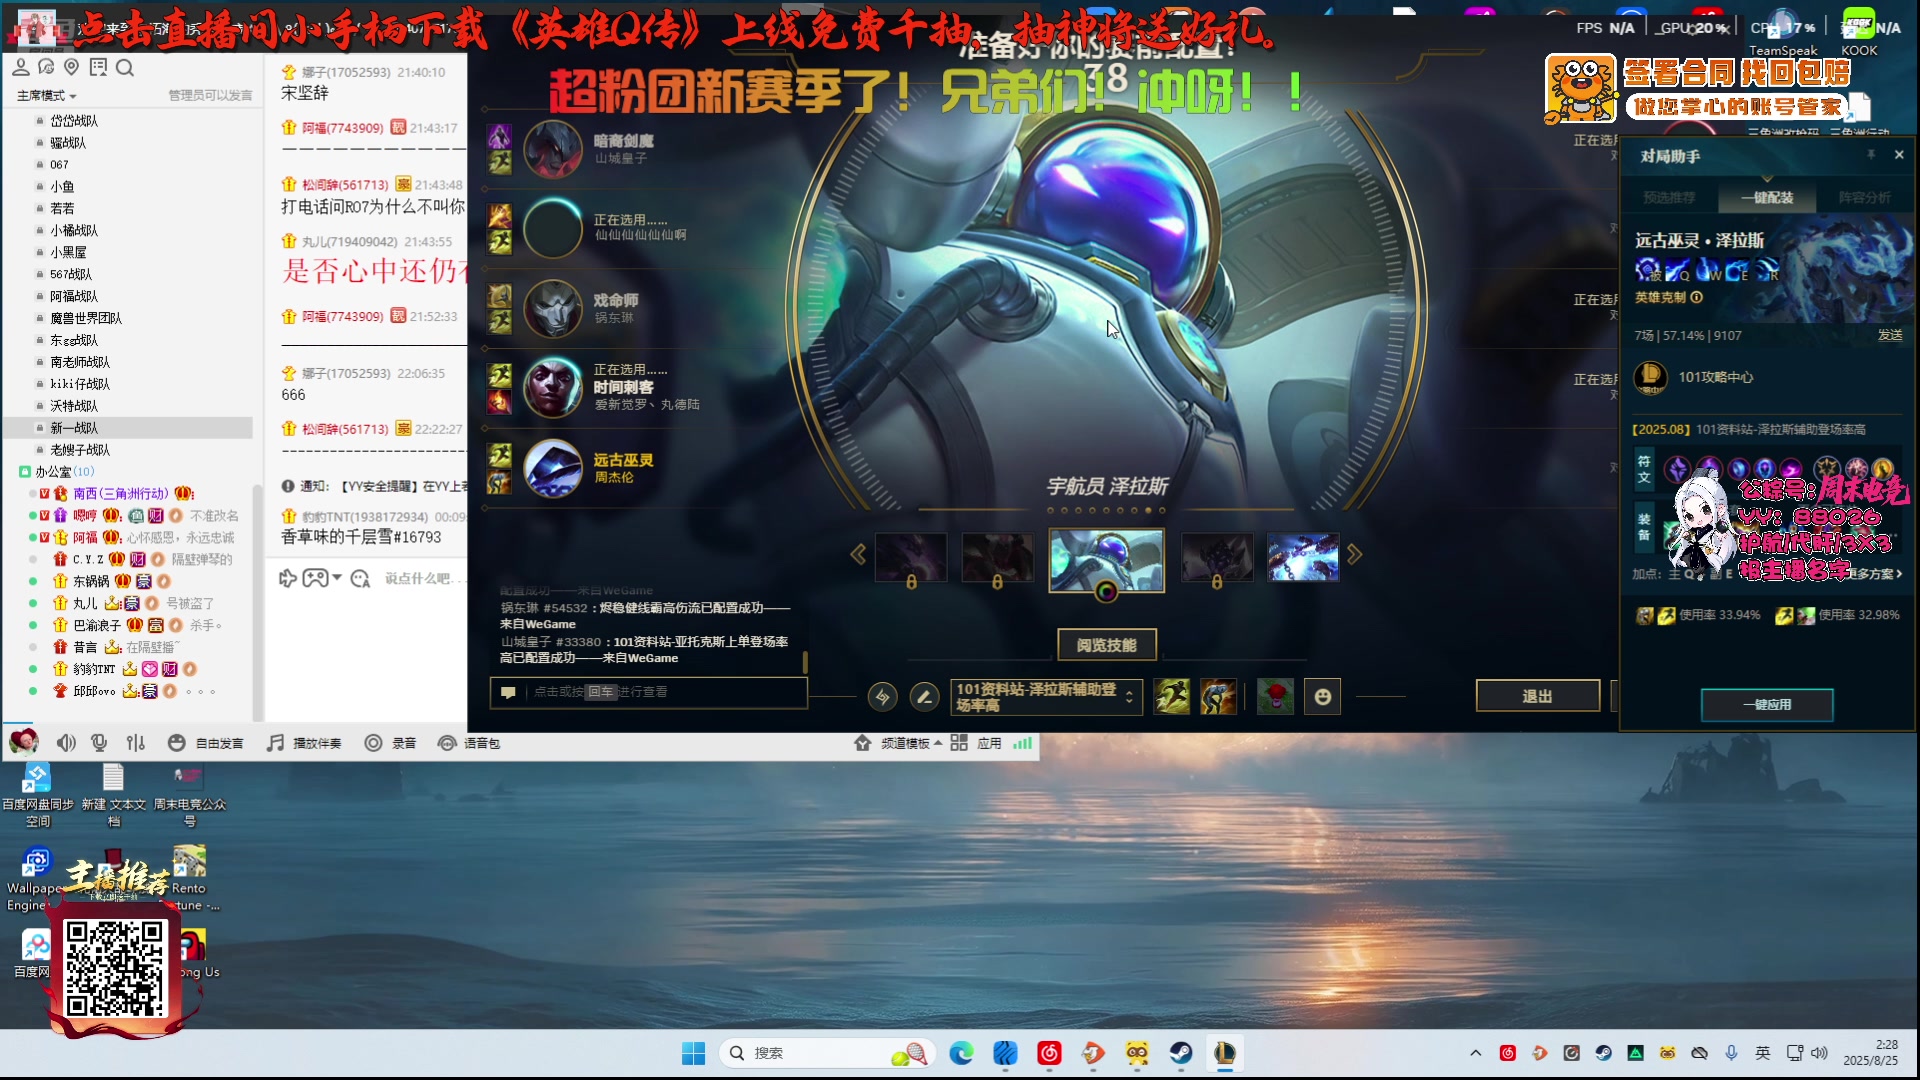Select user 巴渝浪子 in the member list
Screen dimensions: 1920x1080
[97, 625]
